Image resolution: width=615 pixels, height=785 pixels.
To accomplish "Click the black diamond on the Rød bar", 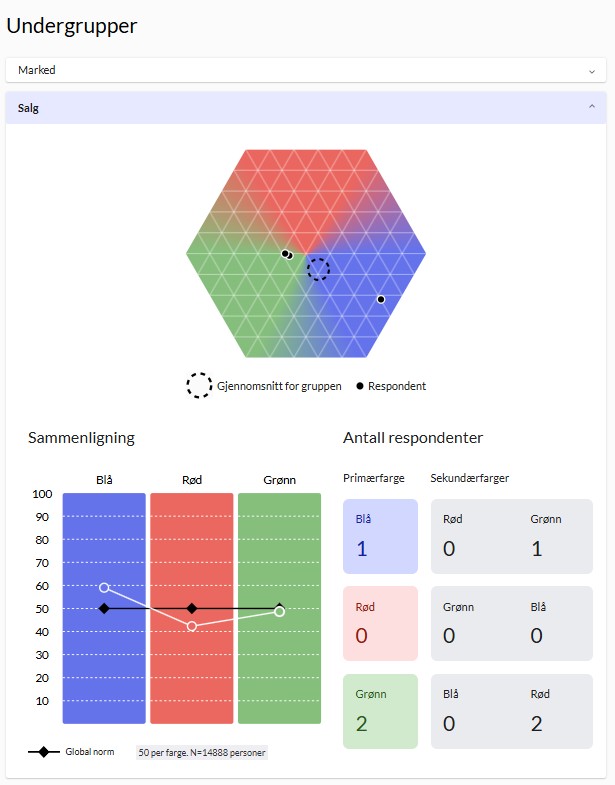I will coord(192,608).
